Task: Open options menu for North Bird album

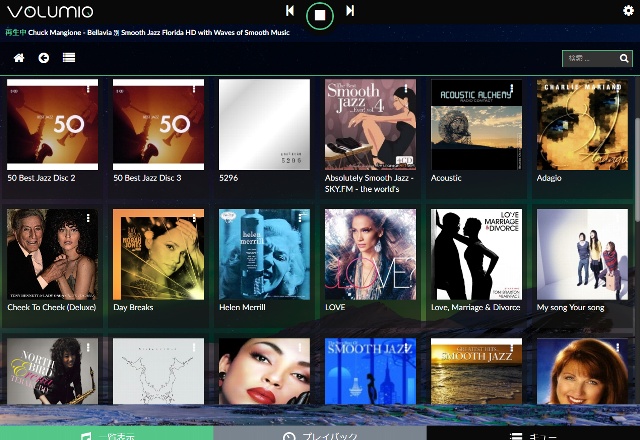Action: coord(88,347)
